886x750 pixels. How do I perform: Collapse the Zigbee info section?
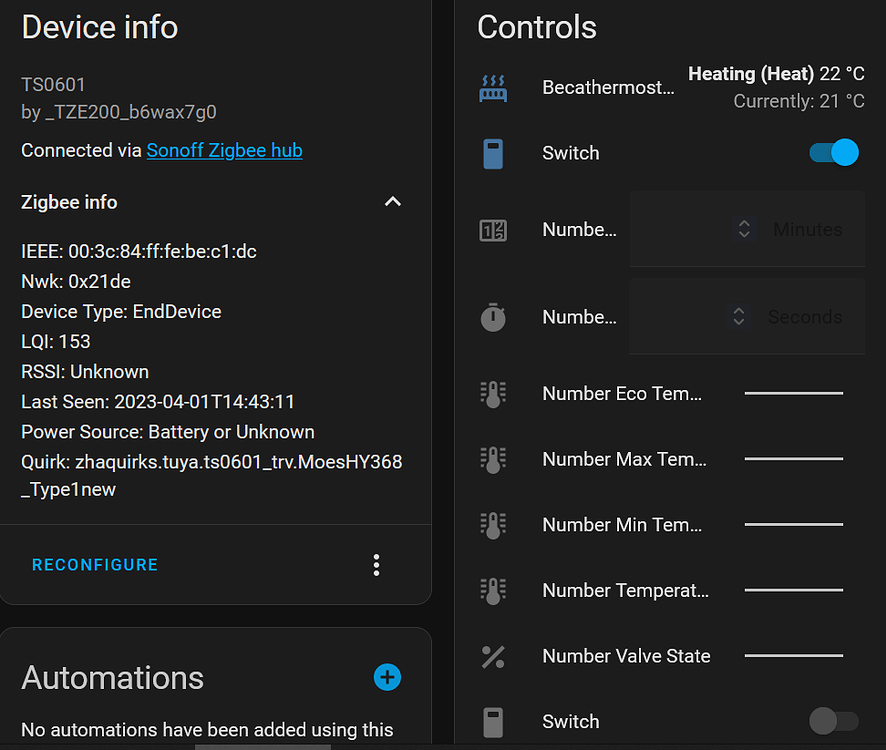click(x=392, y=201)
